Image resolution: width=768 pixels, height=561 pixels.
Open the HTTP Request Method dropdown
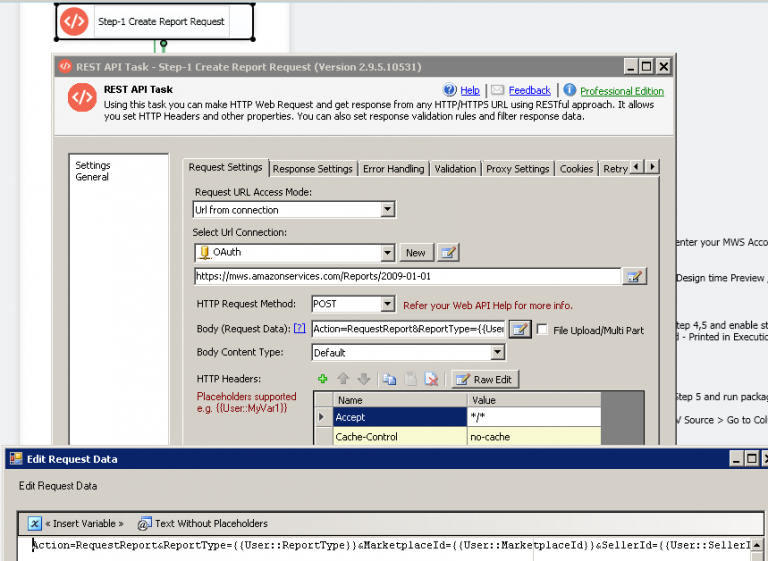[387, 304]
